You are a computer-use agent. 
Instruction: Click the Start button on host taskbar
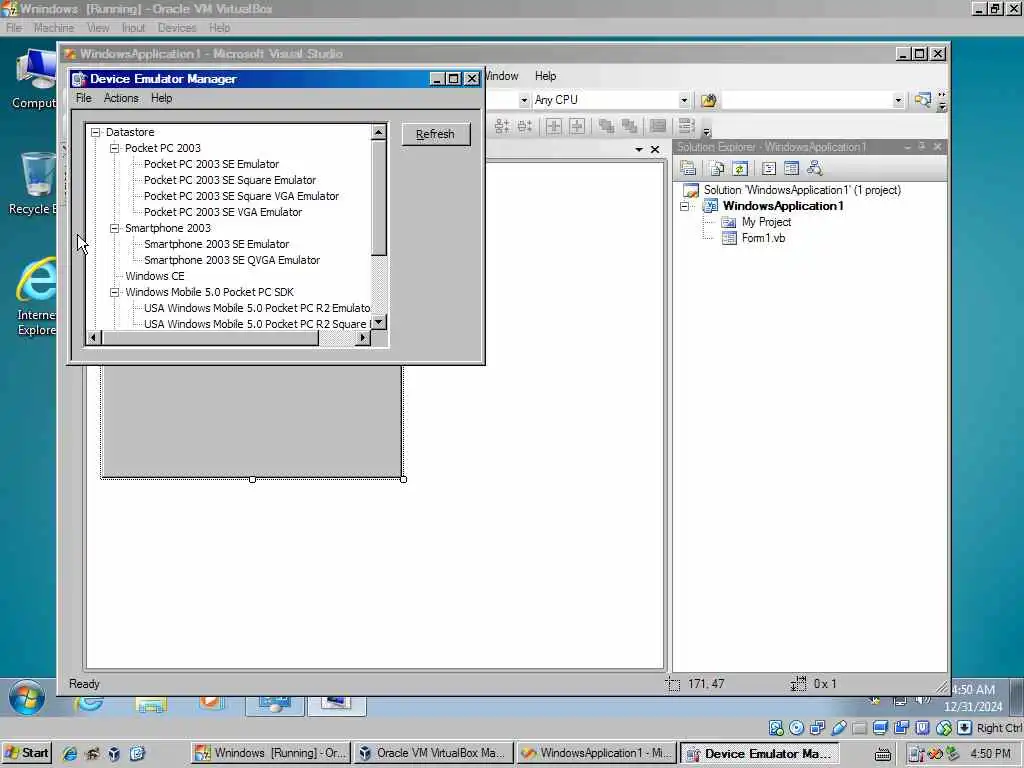26,753
